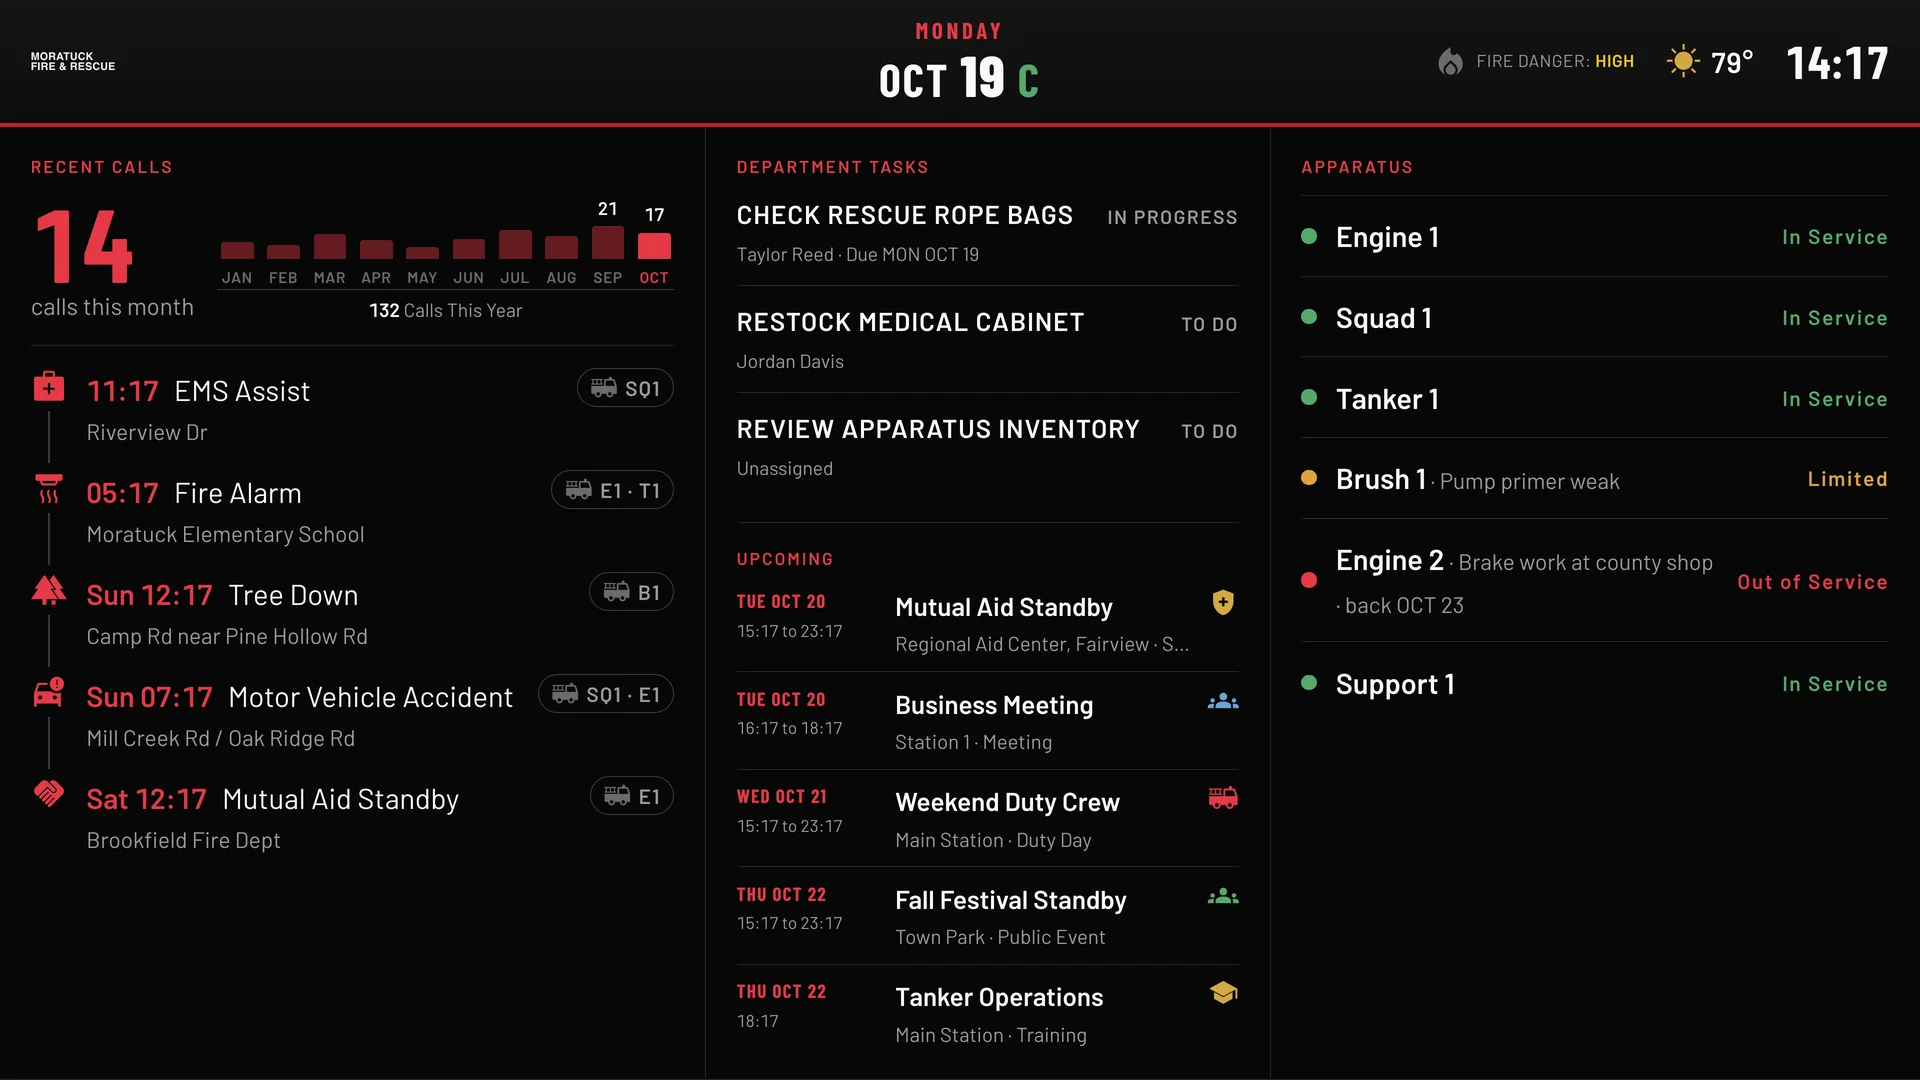Click the EMS Assist medical kit icon
This screenshot has height=1080, width=1920.
point(48,387)
